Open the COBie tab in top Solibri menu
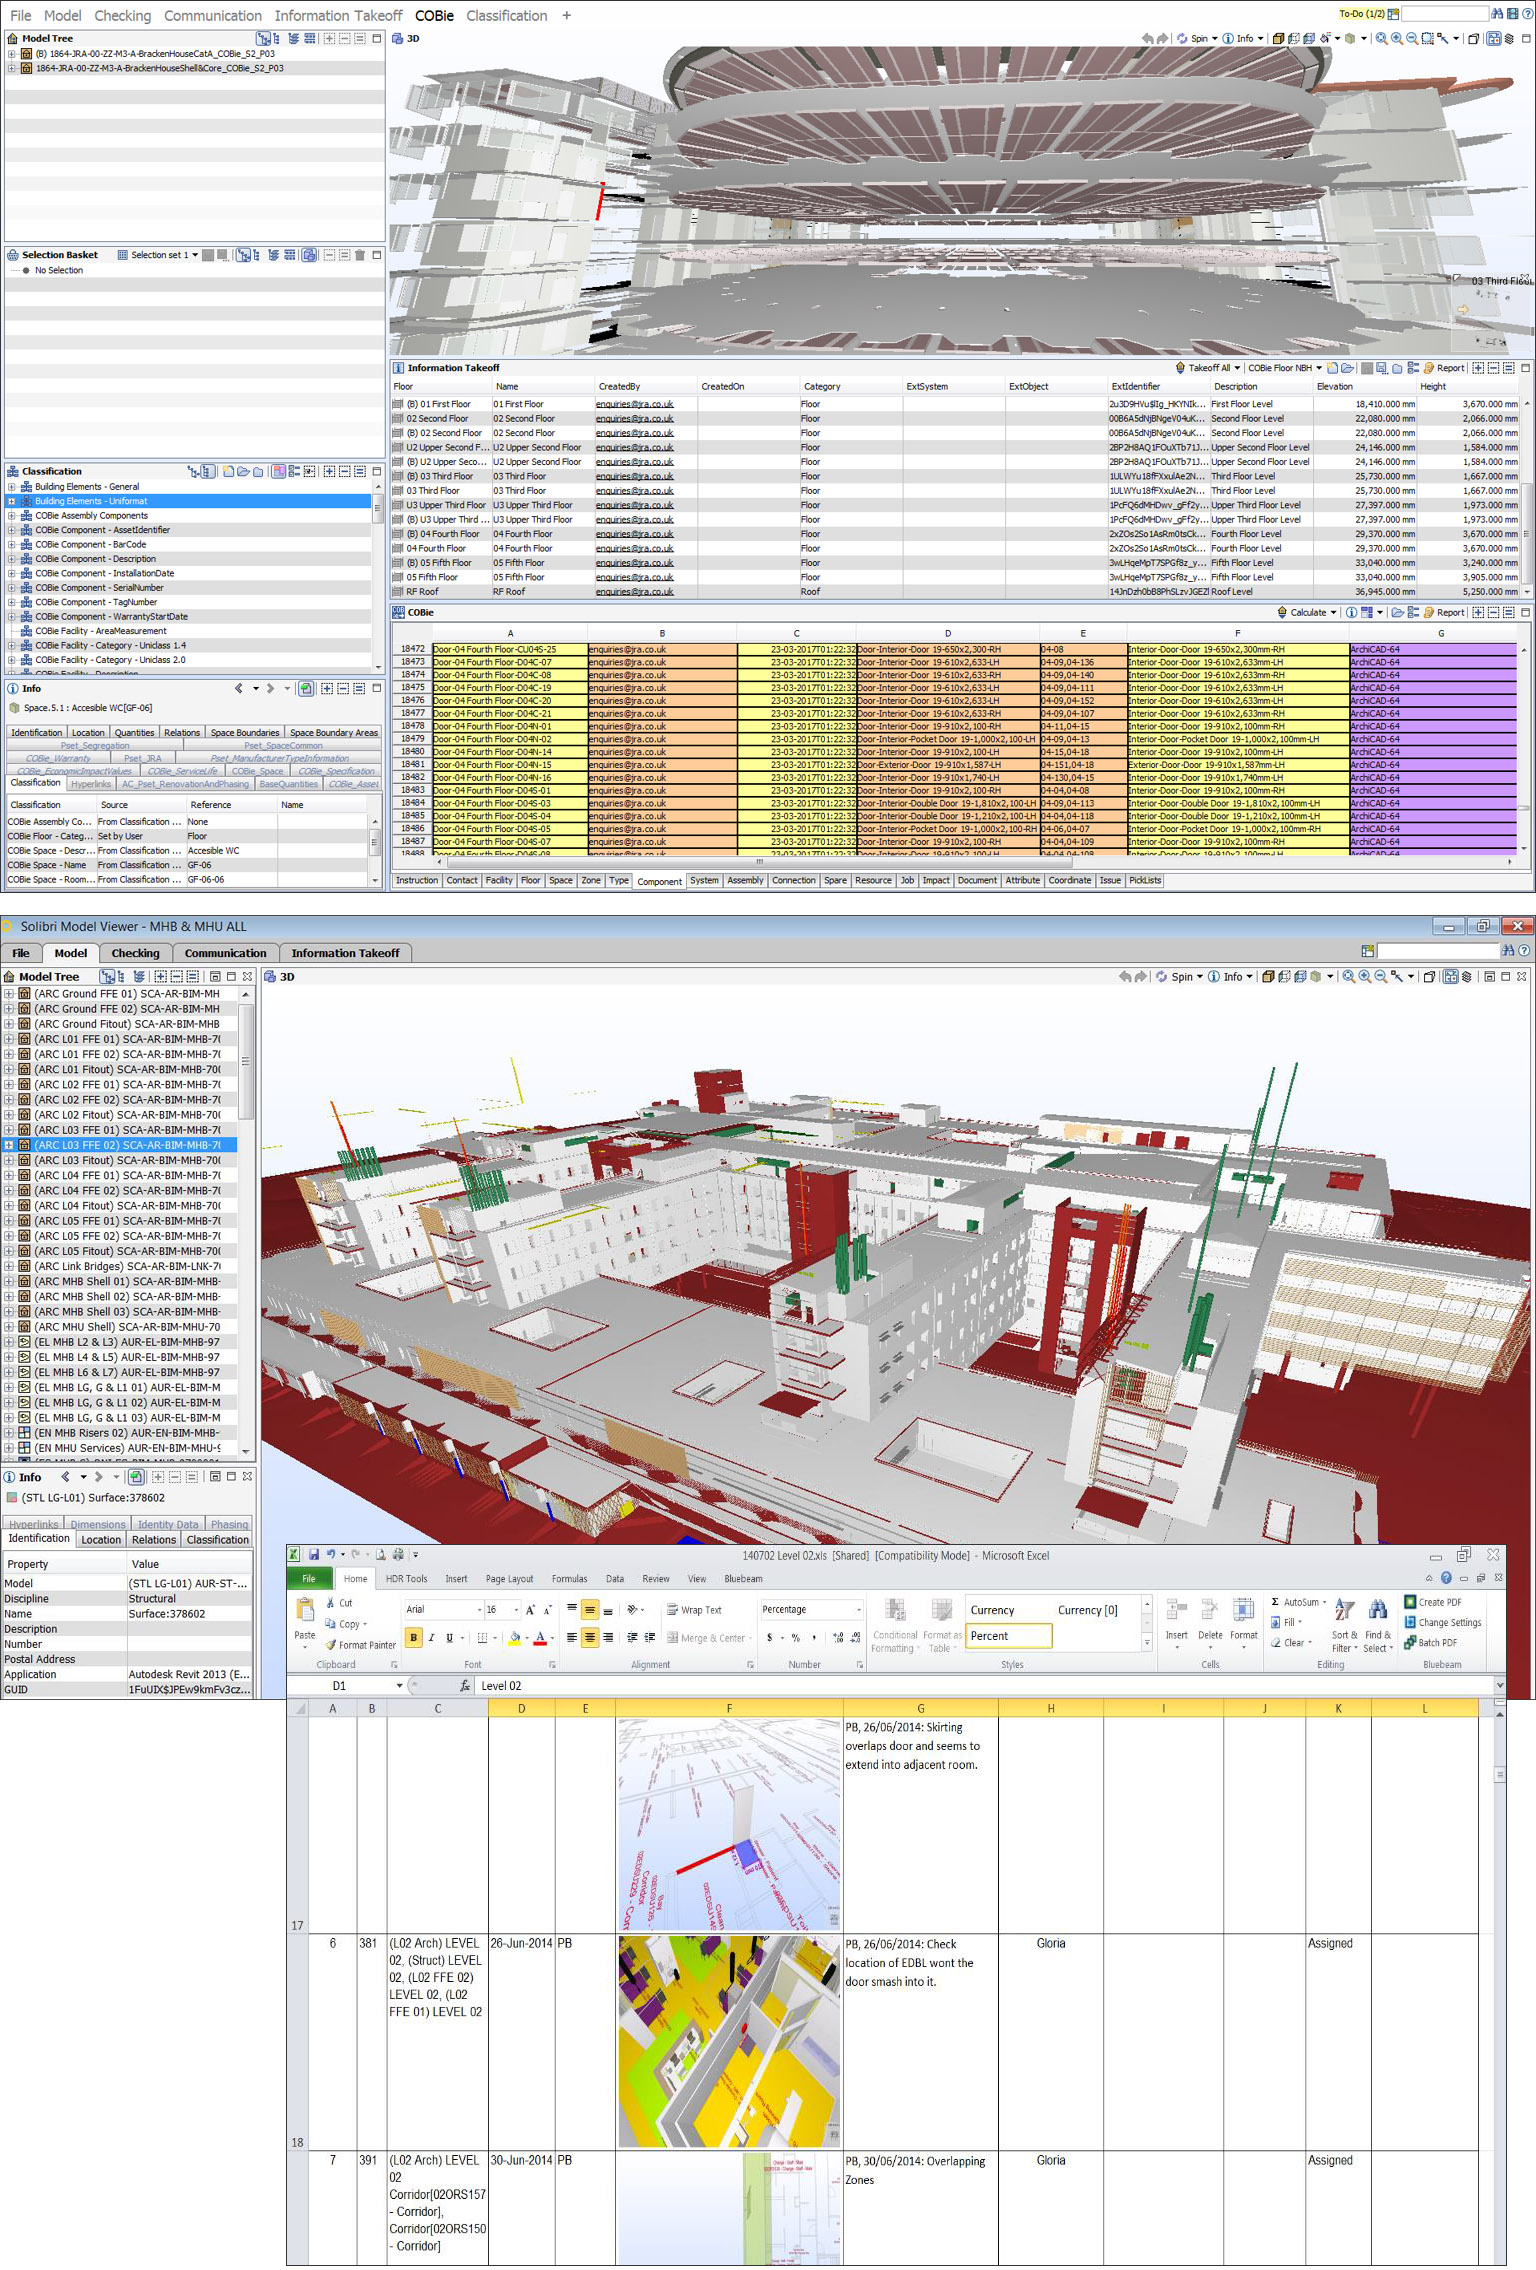Screen dimensions: 1536x2270 434,15
